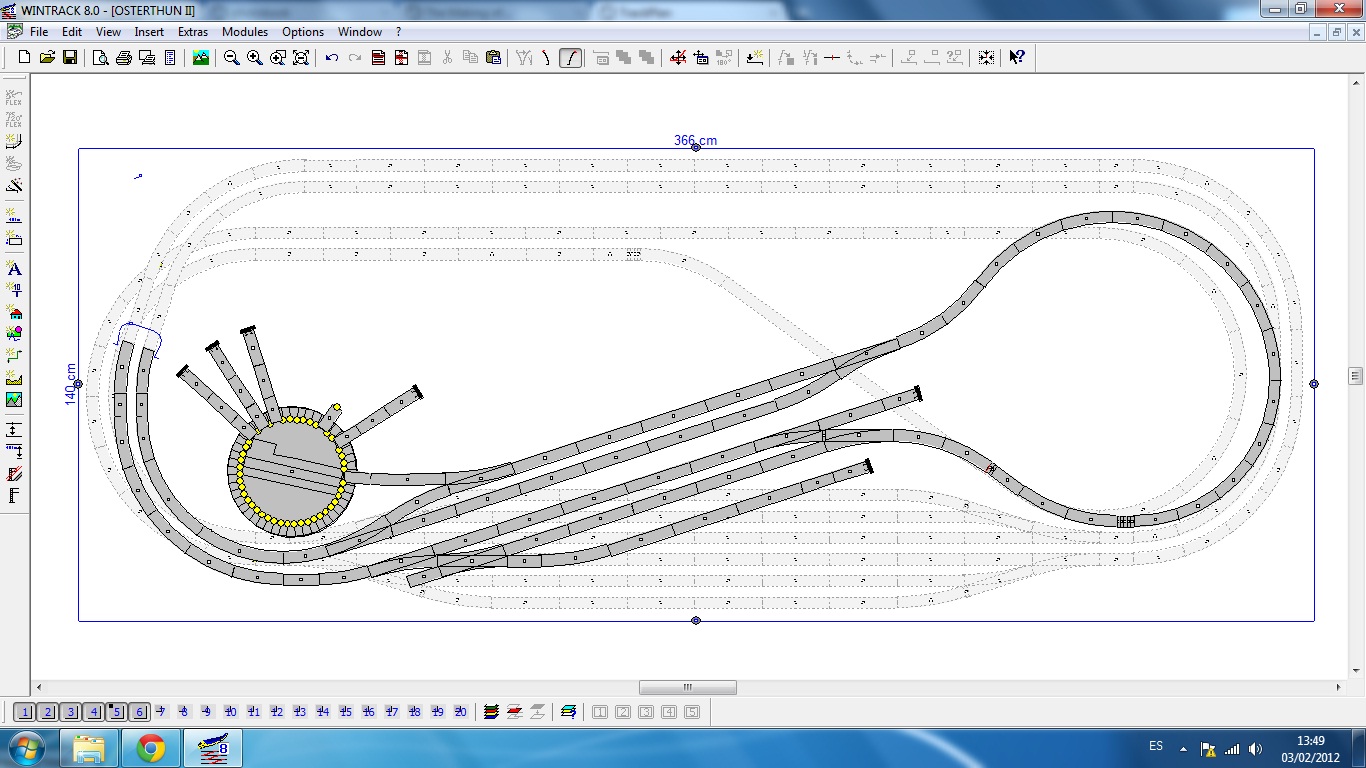Open the Extras menu
Image resolution: width=1366 pixels, height=768 pixels.
point(193,32)
